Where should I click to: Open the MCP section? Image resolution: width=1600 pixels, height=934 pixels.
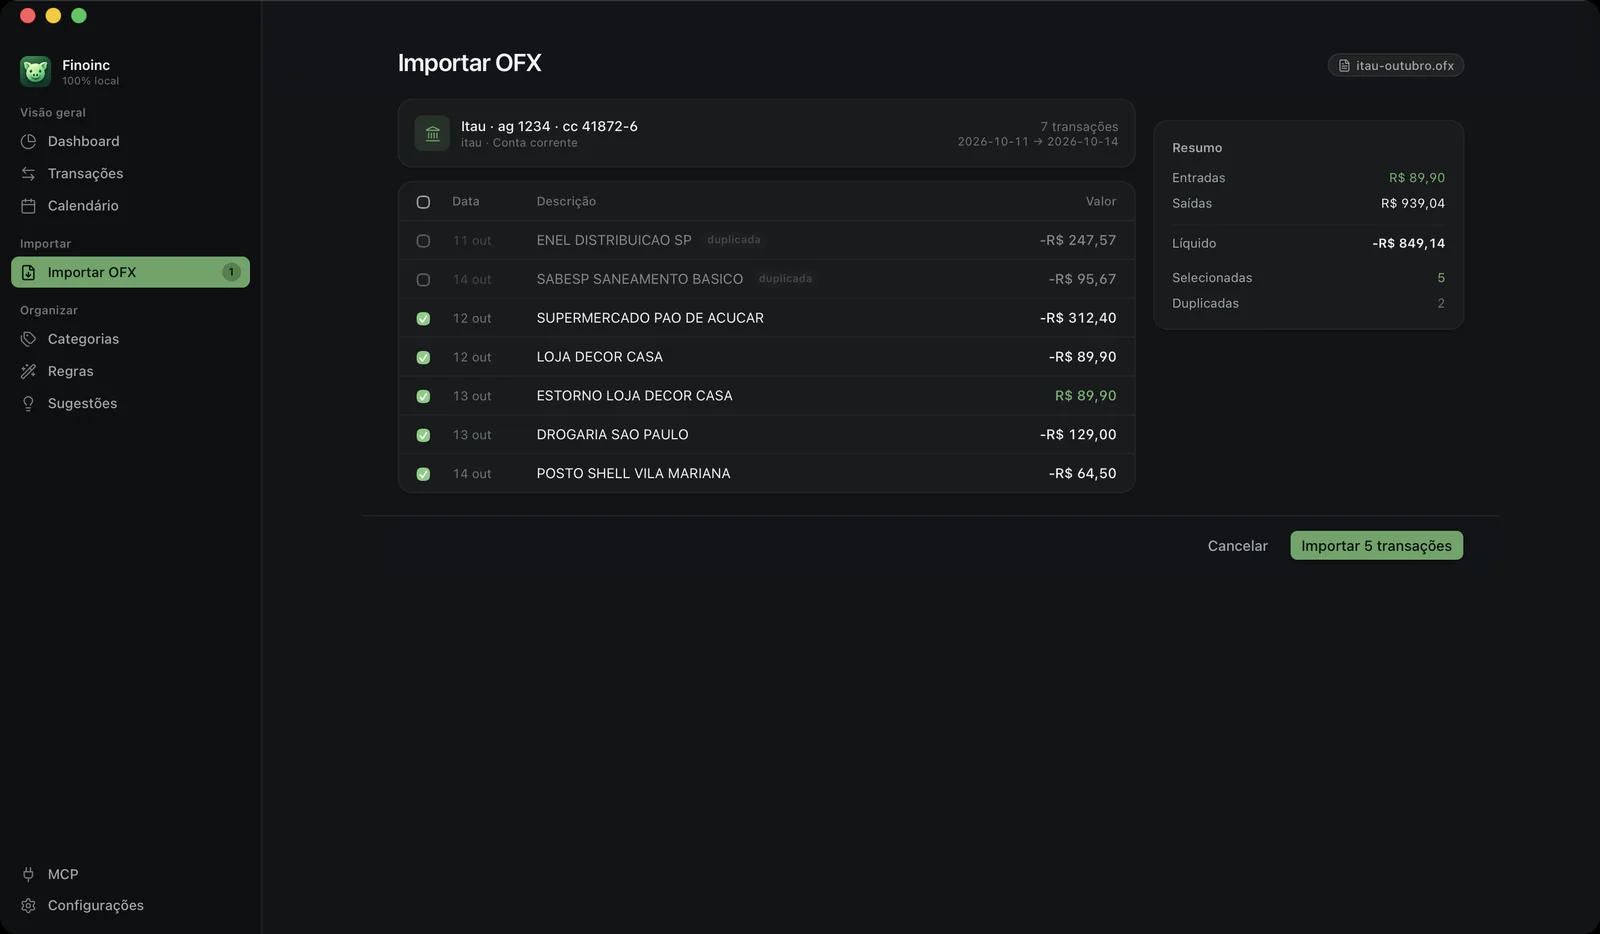coord(130,874)
